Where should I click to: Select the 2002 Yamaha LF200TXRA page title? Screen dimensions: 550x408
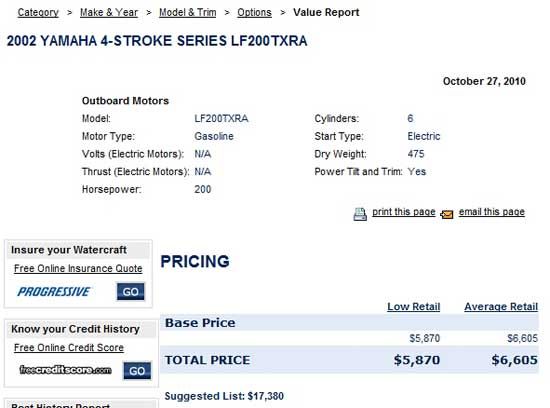pos(157,41)
